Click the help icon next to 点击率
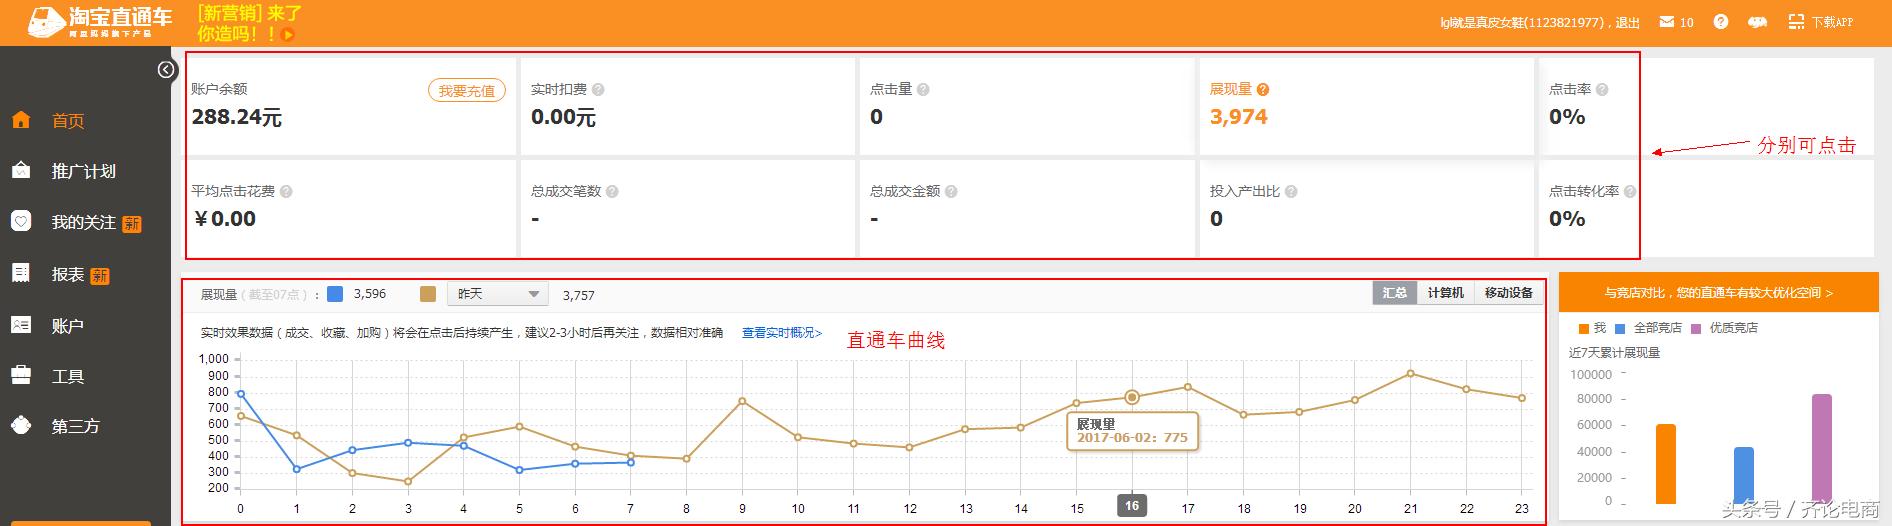Viewport: 1892px width, 526px height. point(1602,89)
